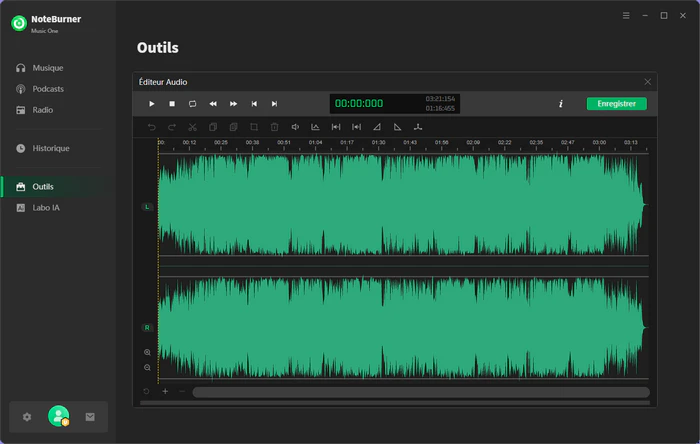Click the fast forward button
This screenshot has height=444, width=700.
coord(233,104)
